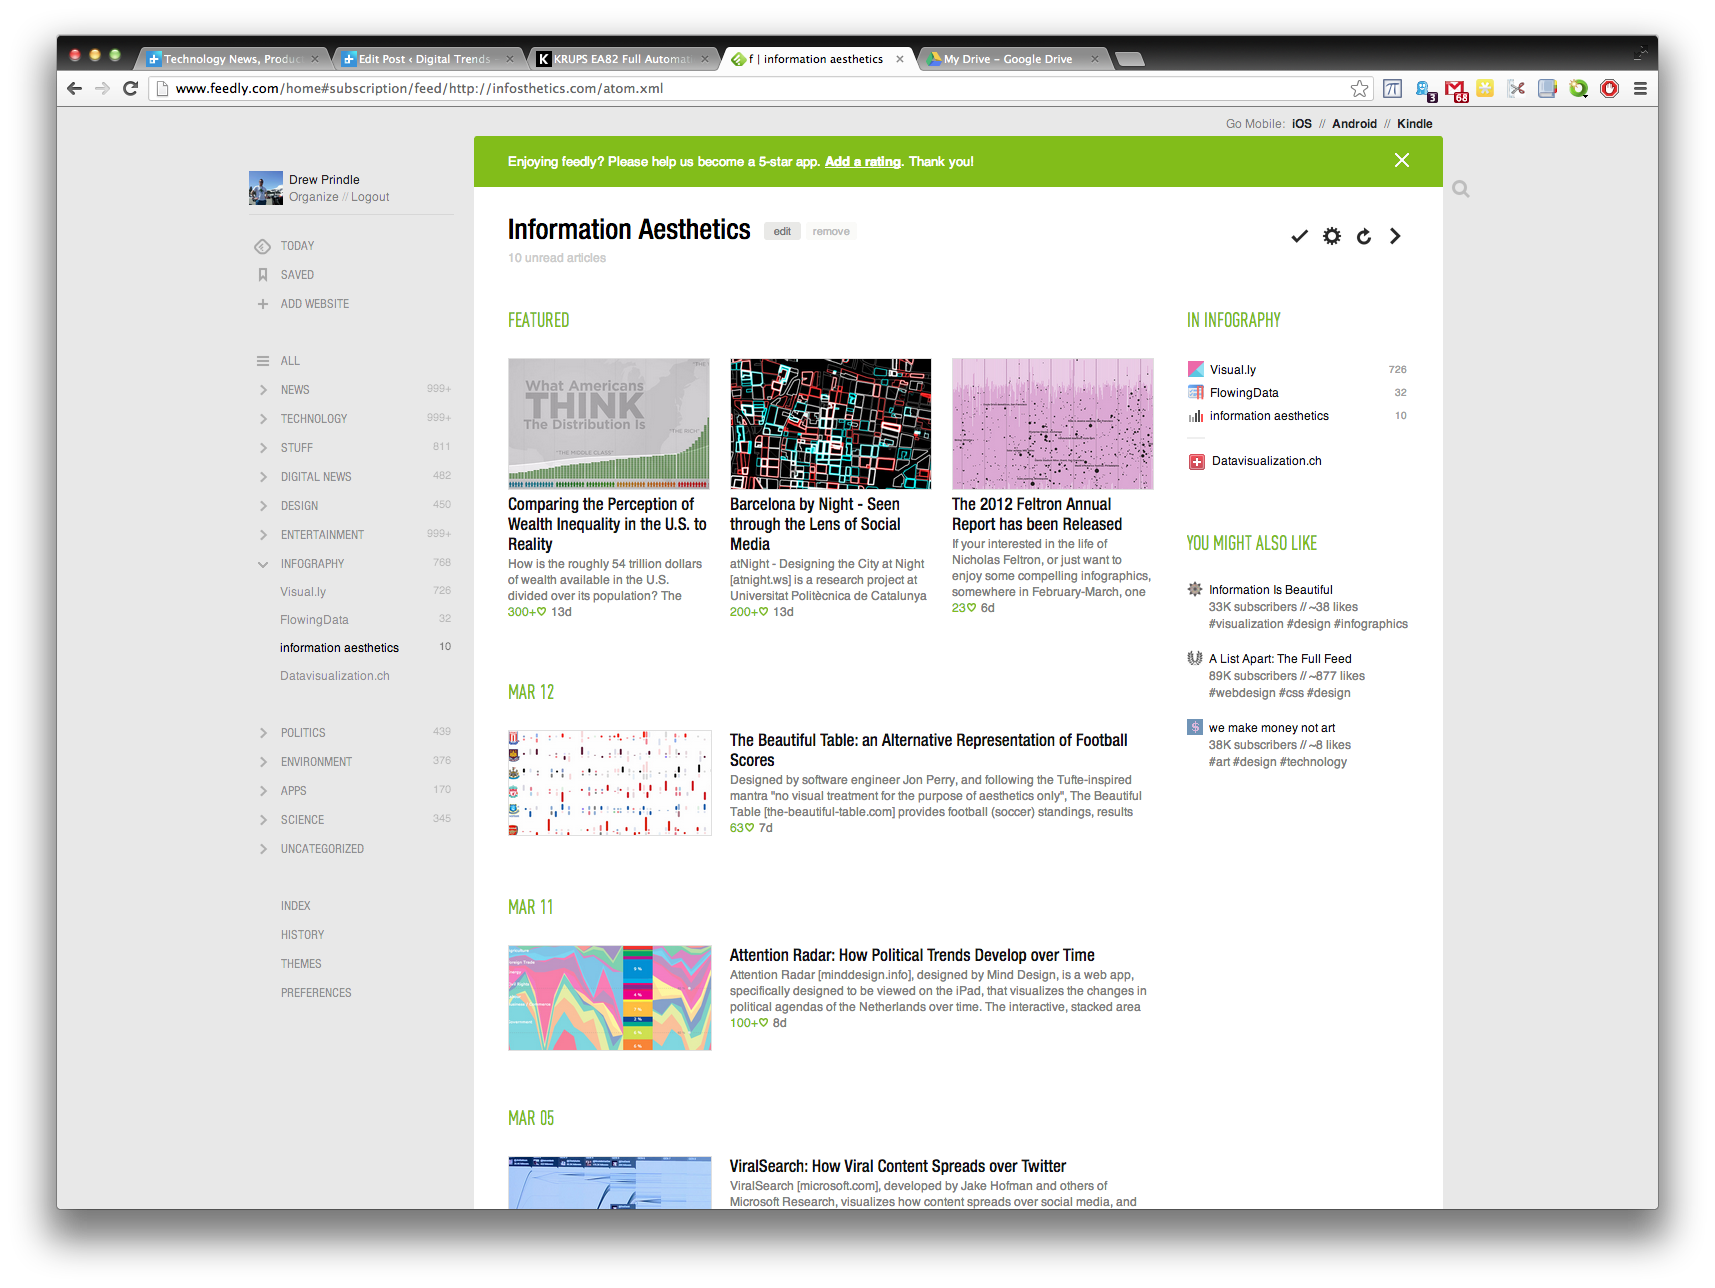
Task: Open Today view icon in sidebar
Action: (x=262, y=246)
